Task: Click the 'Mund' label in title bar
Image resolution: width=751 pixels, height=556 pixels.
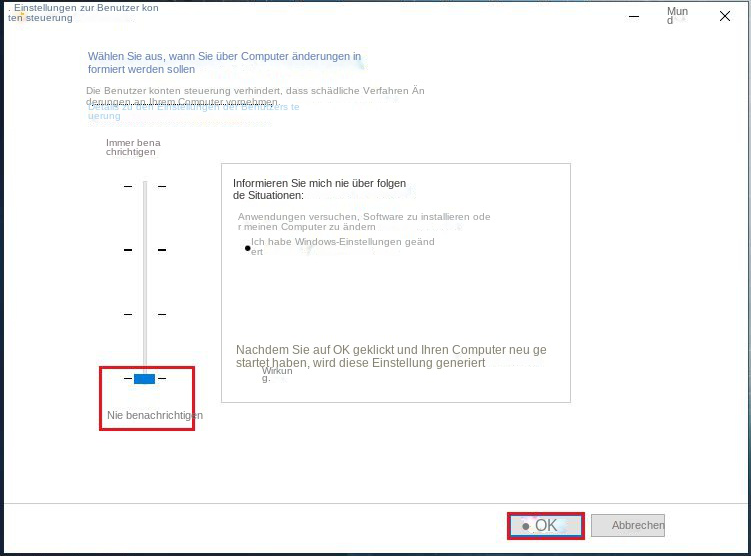Action: pos(677,15)
